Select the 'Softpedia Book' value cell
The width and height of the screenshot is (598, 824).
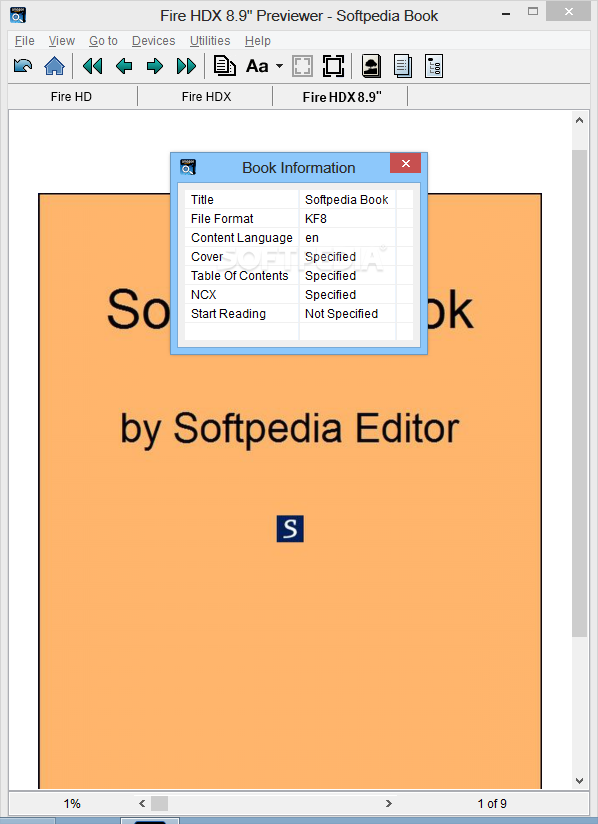(x=347, y=200)
